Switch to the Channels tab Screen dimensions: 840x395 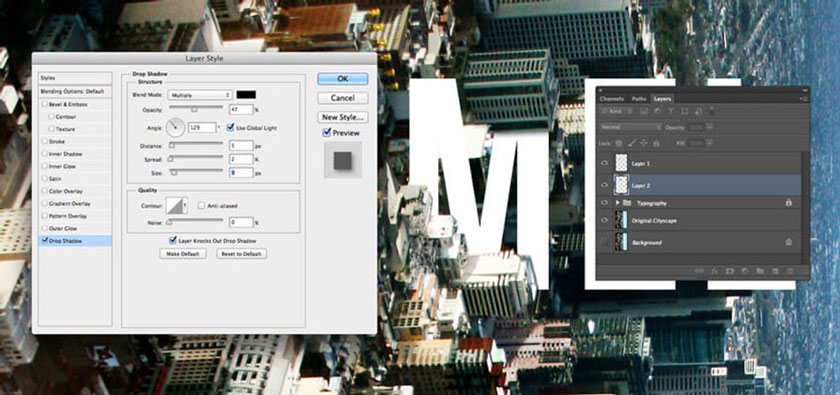click(612, 99)
